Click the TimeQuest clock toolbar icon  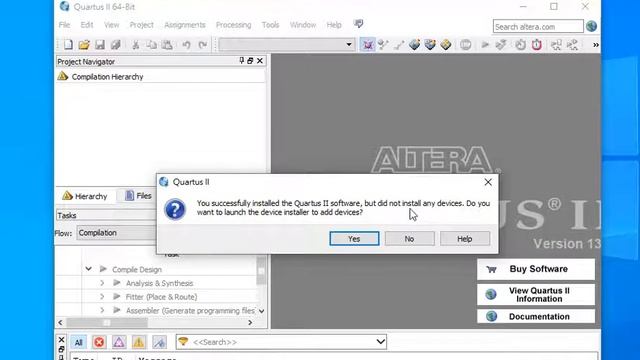(x=520, y=44)
